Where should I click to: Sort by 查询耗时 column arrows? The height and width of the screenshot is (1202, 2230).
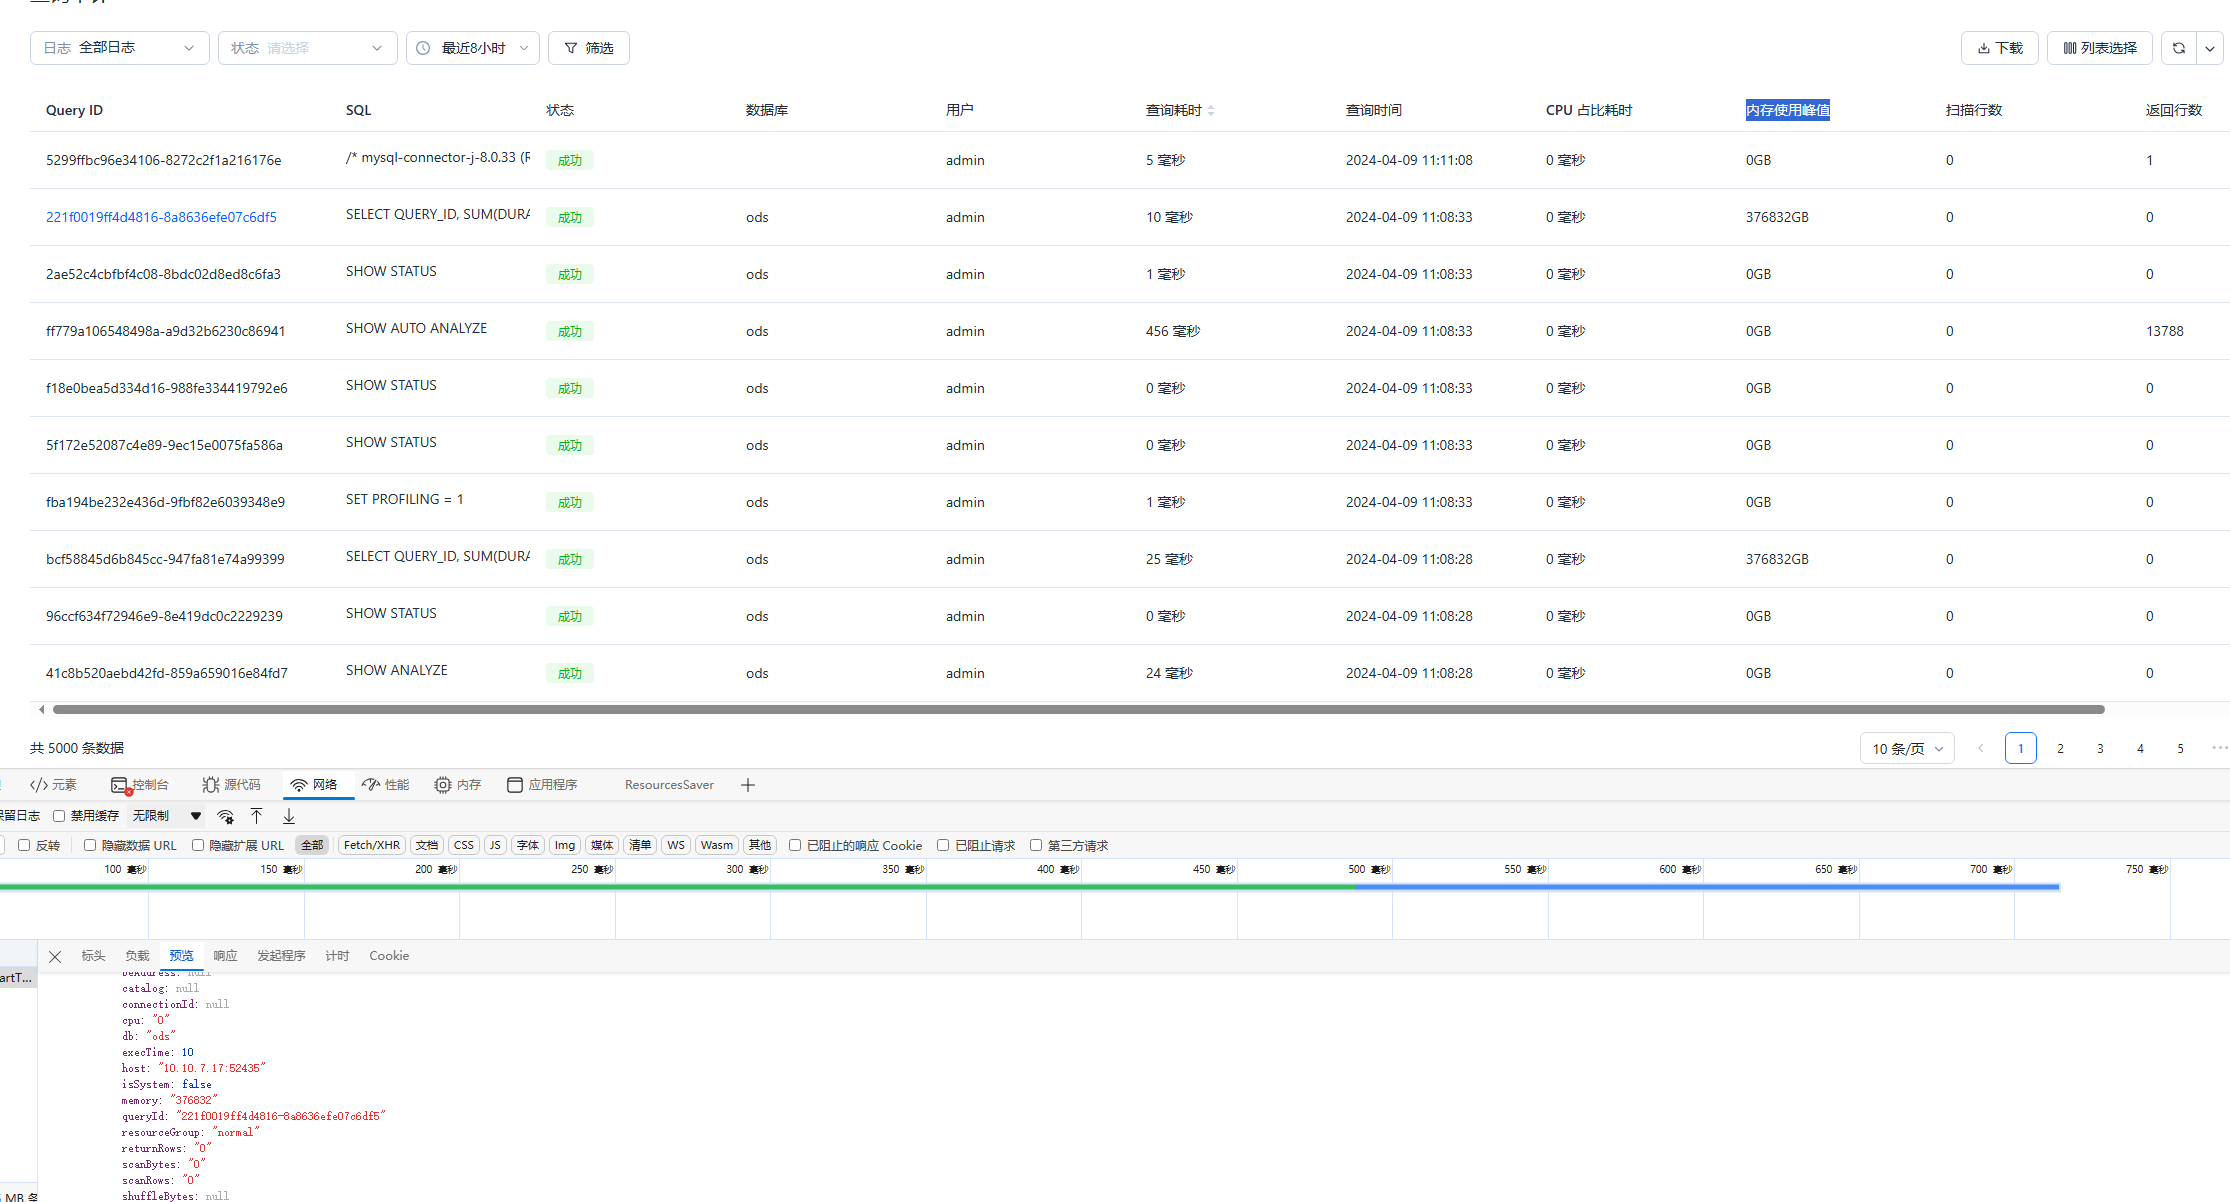click(x=1211, y=111)
